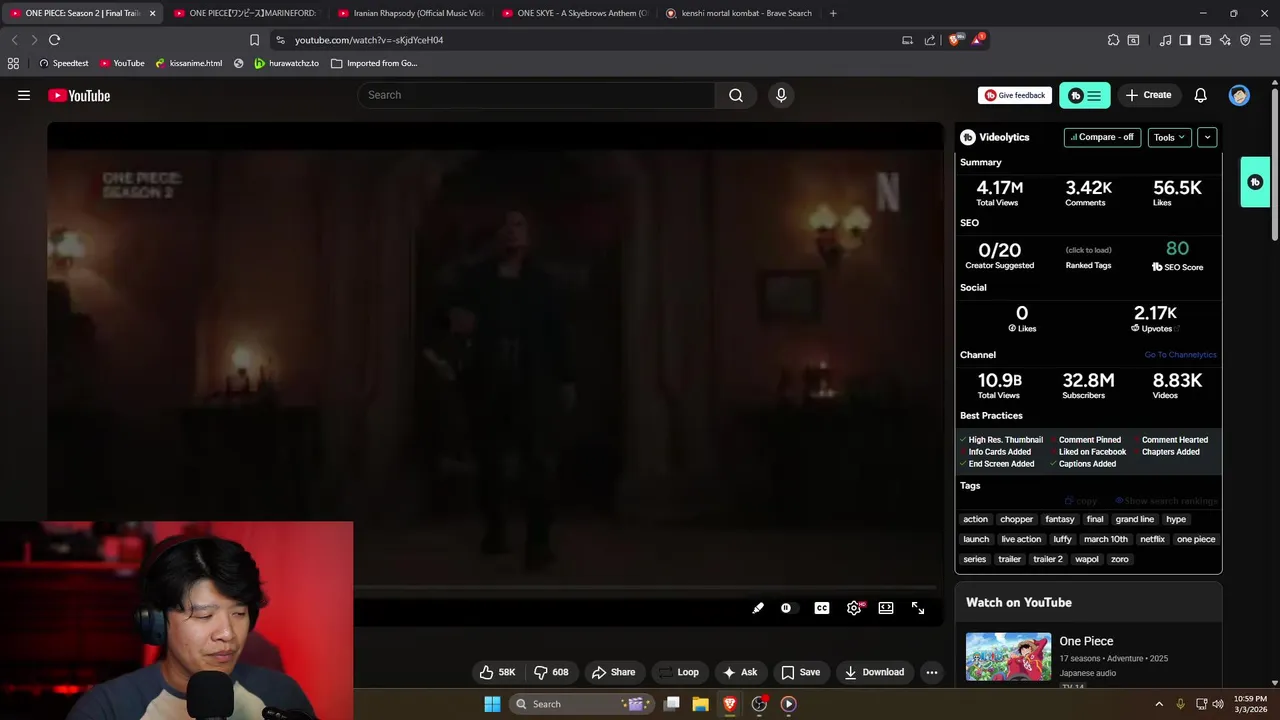Open the more actions ellipsis button

coord(932,672)
